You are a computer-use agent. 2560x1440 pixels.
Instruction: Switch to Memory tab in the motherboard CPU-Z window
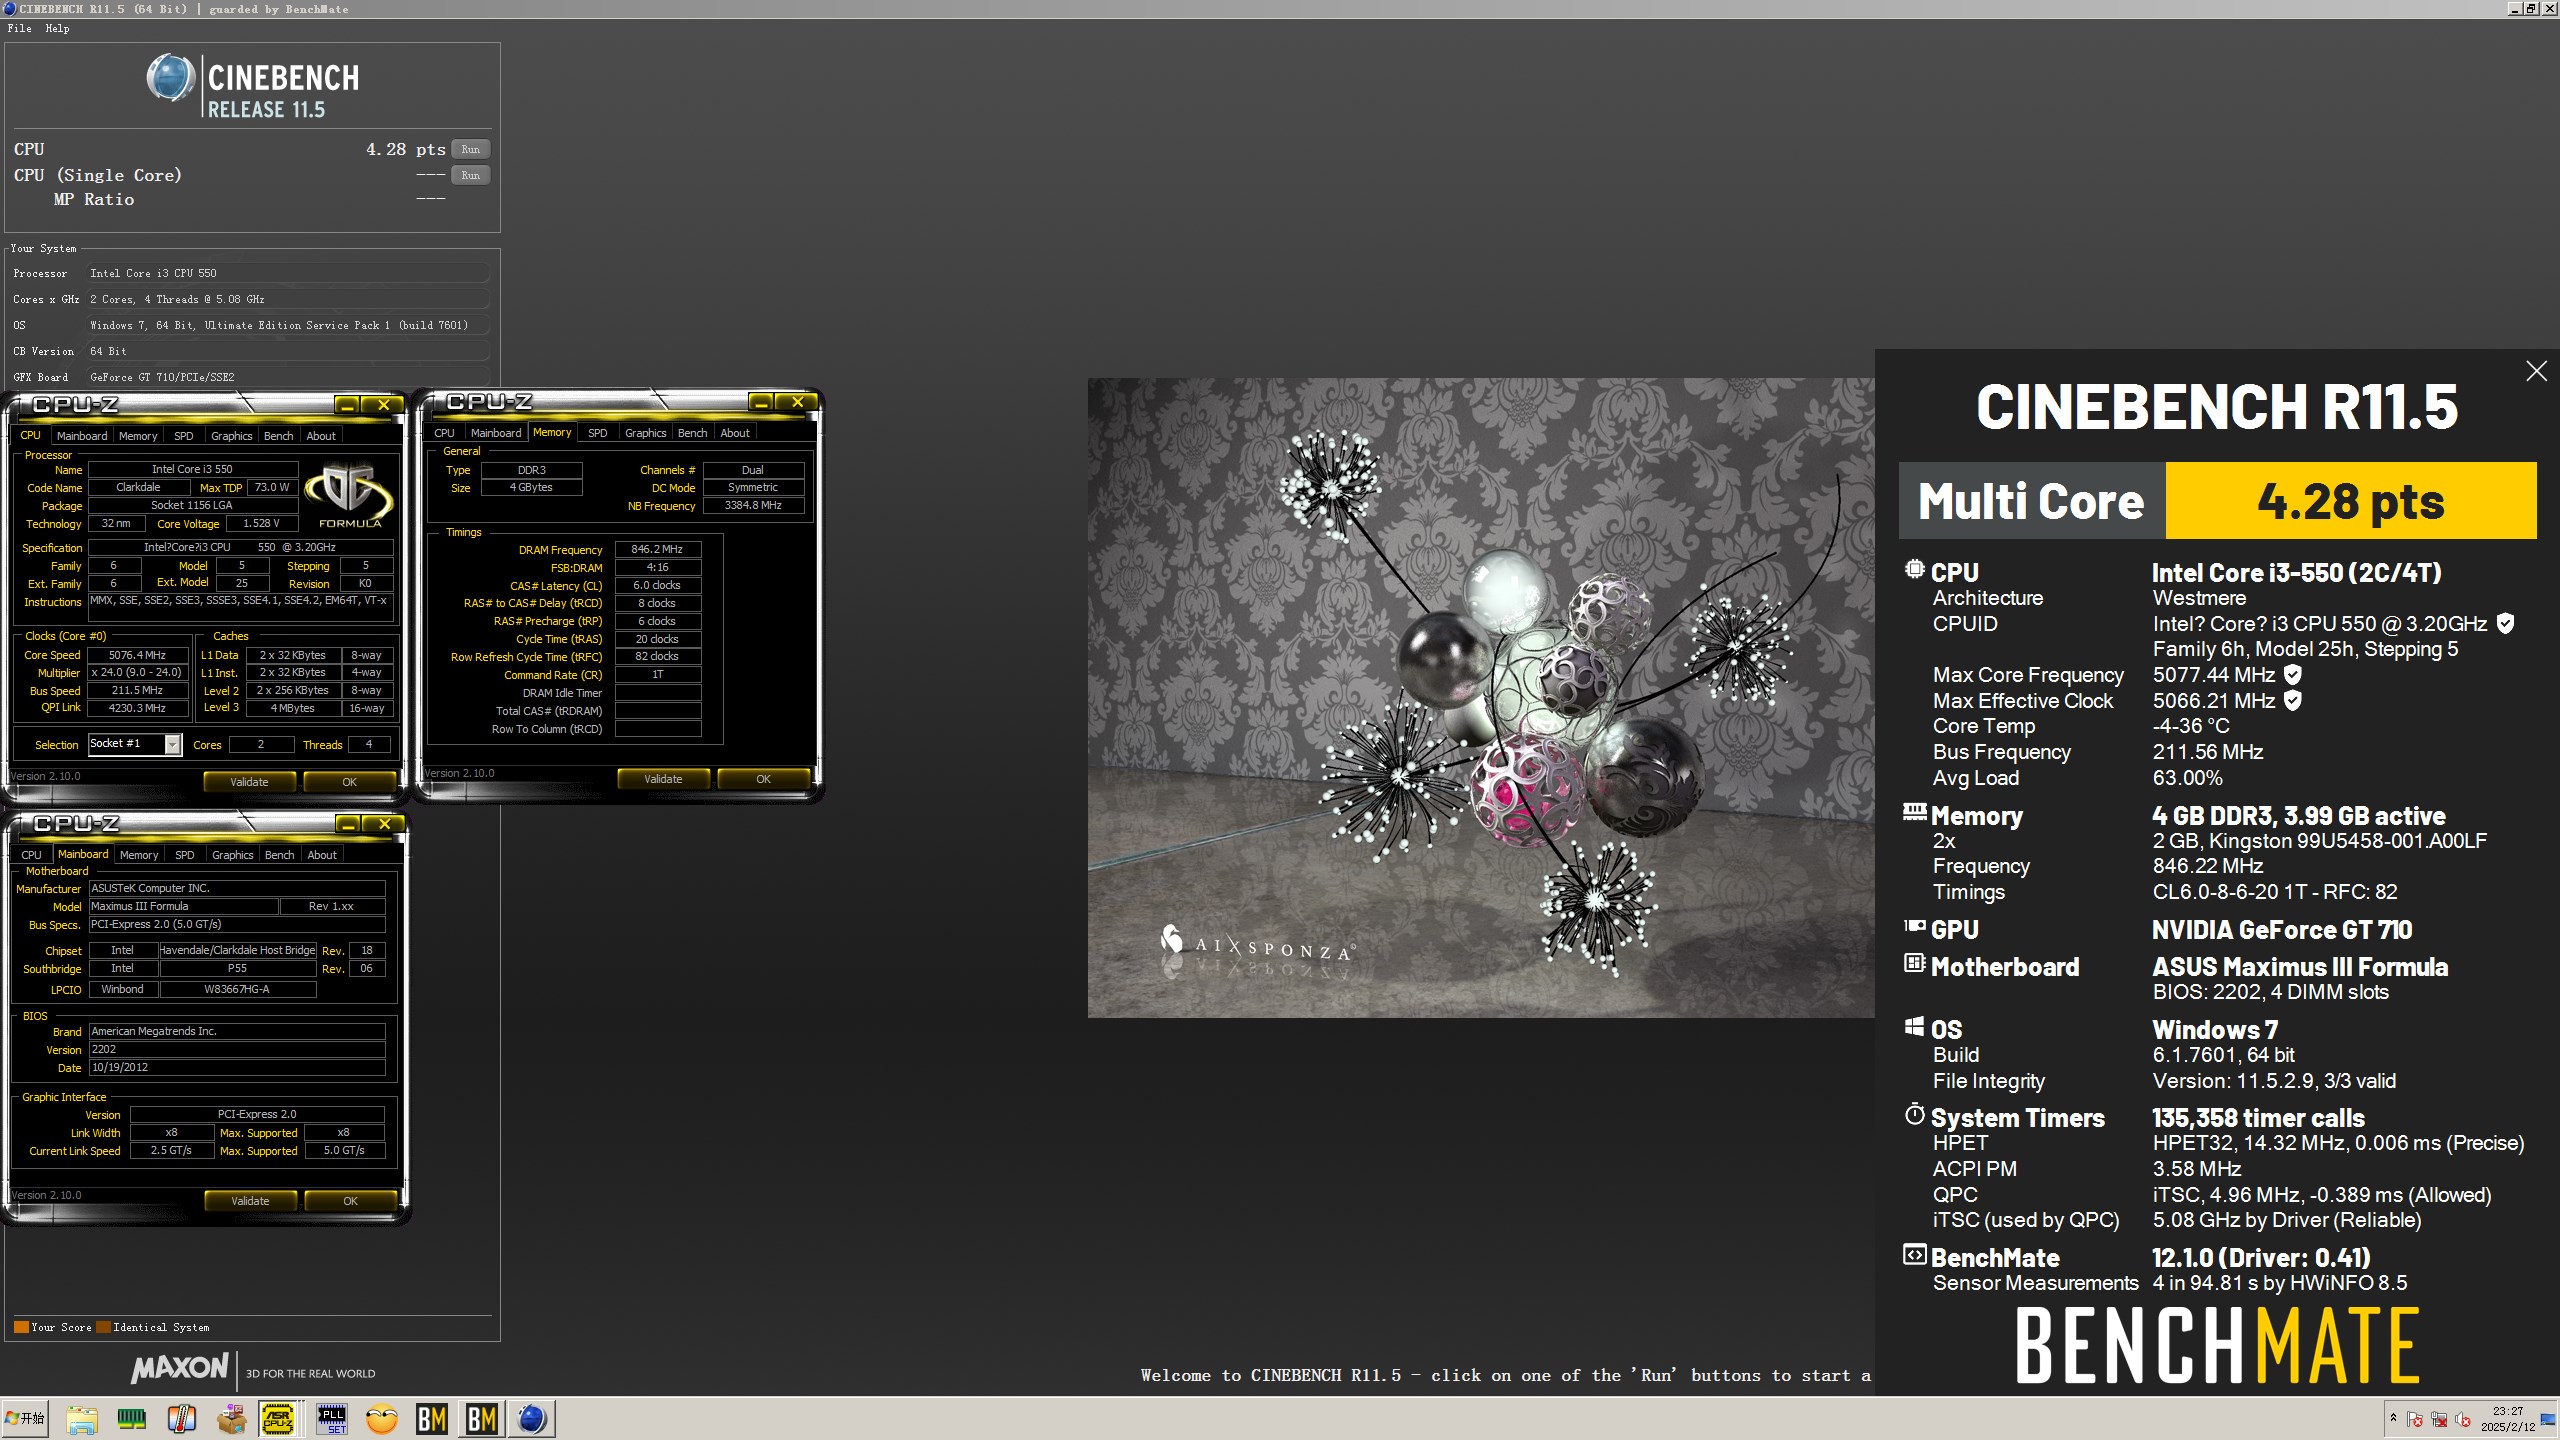pyautogui.click(x=139, y=855)
